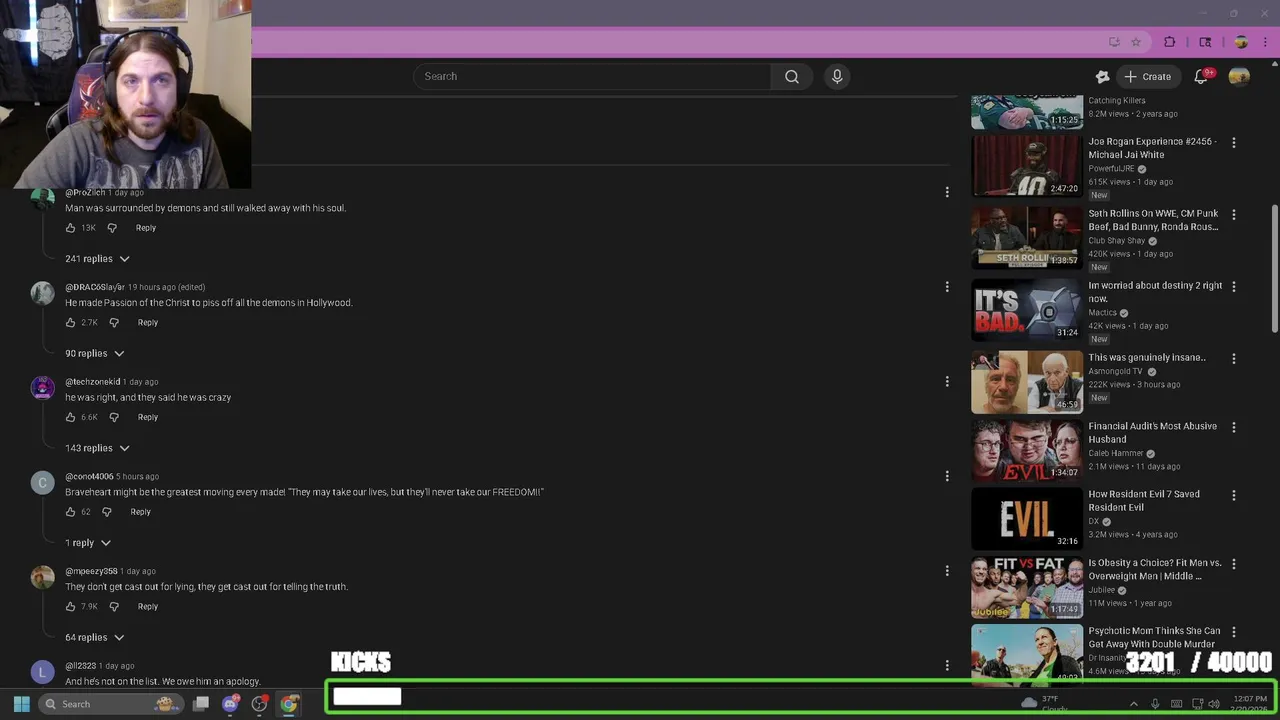Viewport: 1280px width, 720px height.
Task: Open Seth Rollins Club Shay Shay video thumbnail
Action: [x=1027, y=237]
